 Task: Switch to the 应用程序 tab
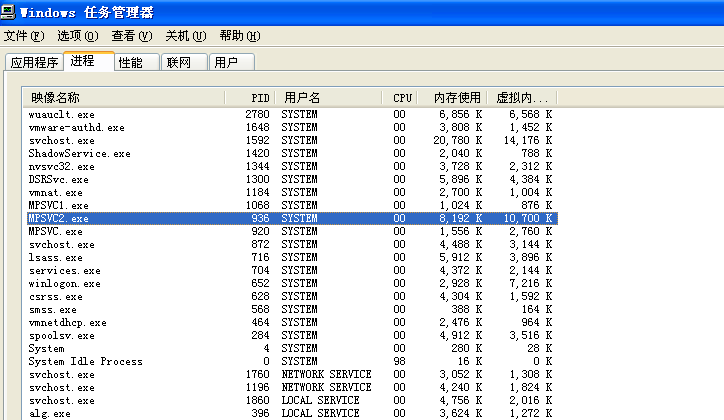tap(33, 63)
